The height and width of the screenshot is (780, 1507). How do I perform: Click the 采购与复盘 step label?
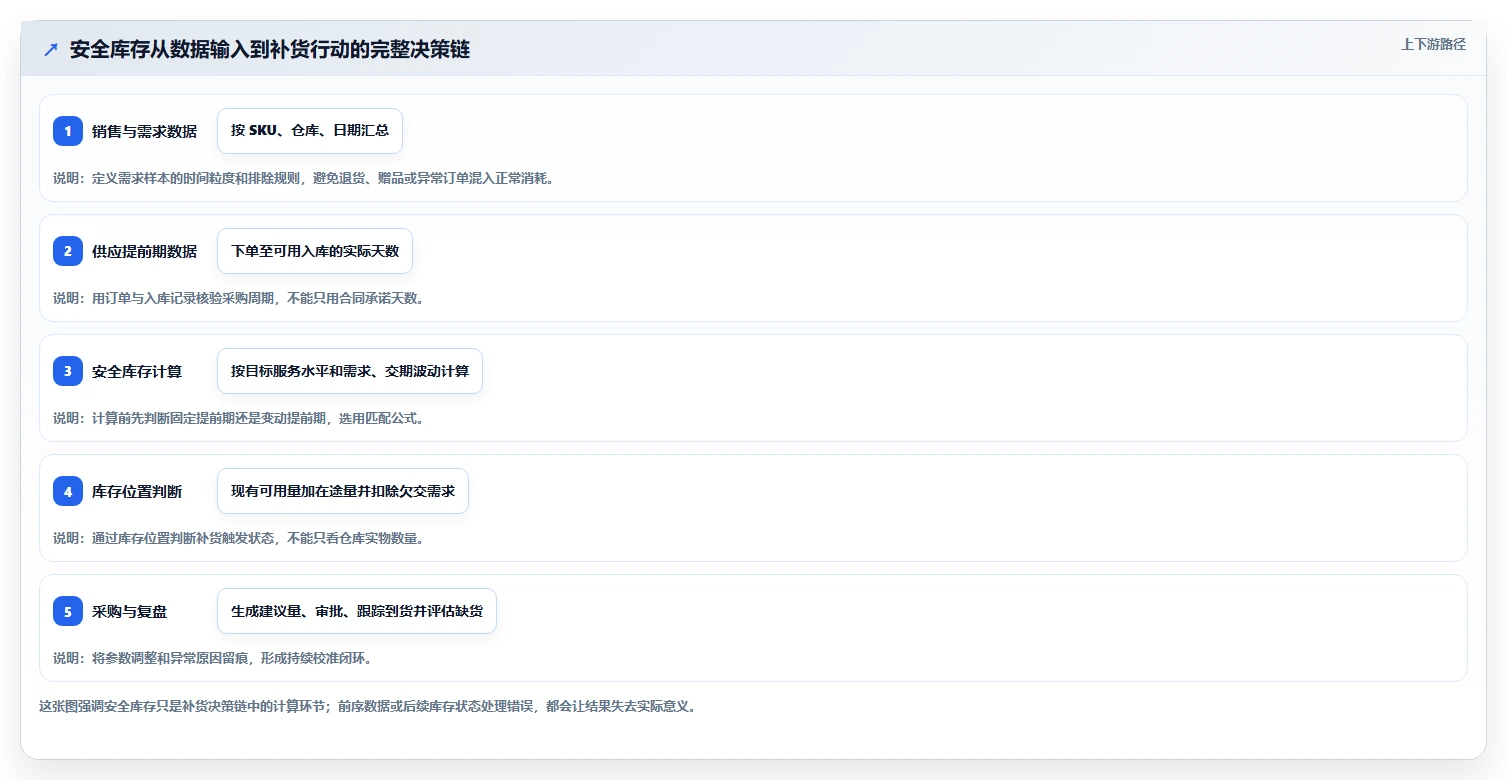129,611
